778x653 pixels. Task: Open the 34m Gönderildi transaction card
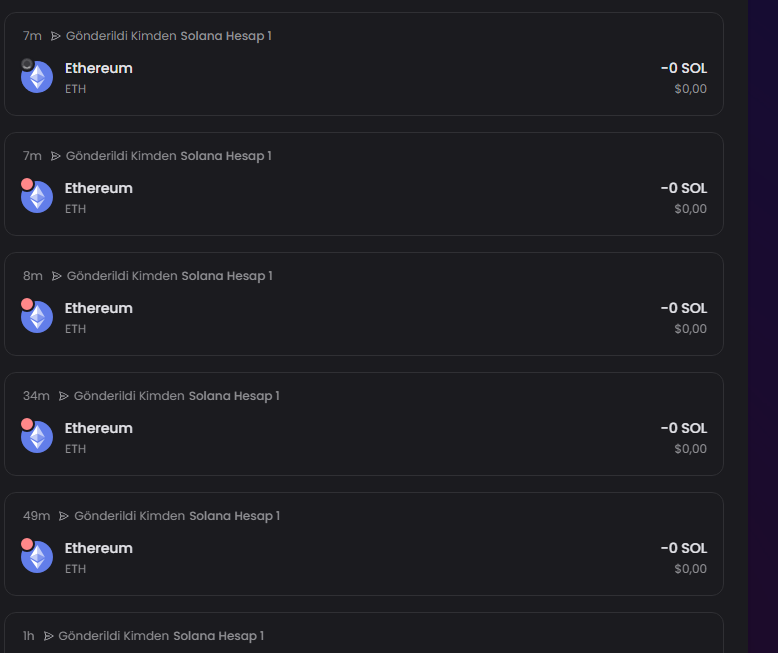click(x=364, y=424)
